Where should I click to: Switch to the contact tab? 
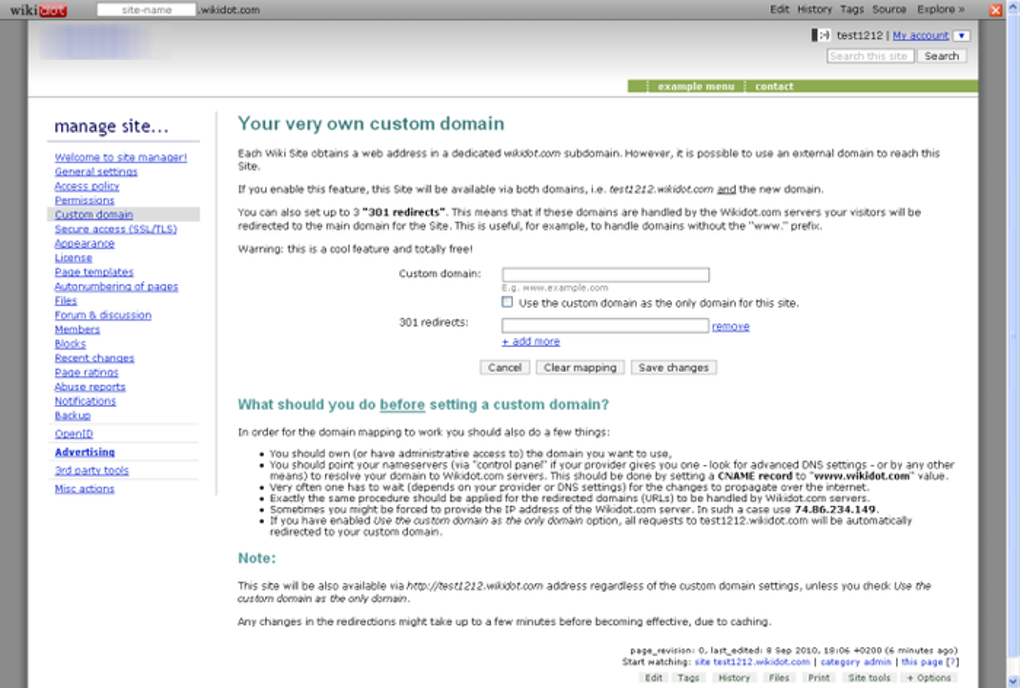(774, 87)
